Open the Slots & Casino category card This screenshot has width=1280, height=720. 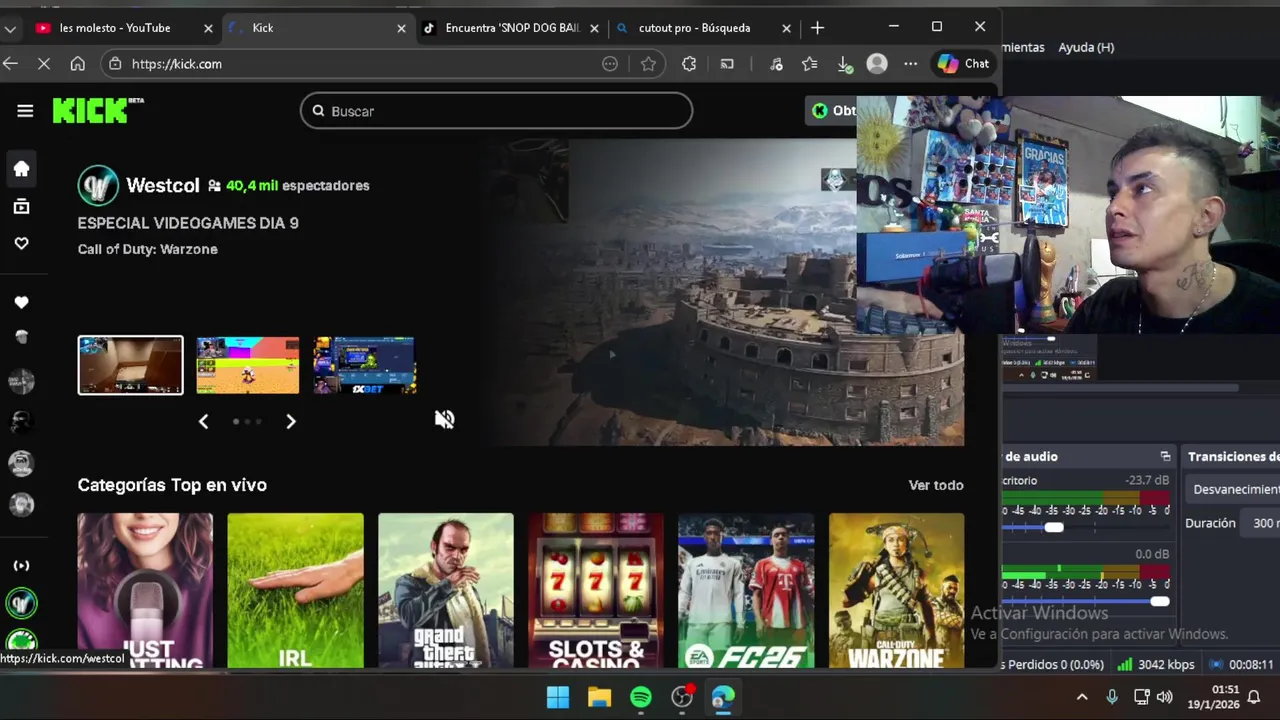click(596, 590)
